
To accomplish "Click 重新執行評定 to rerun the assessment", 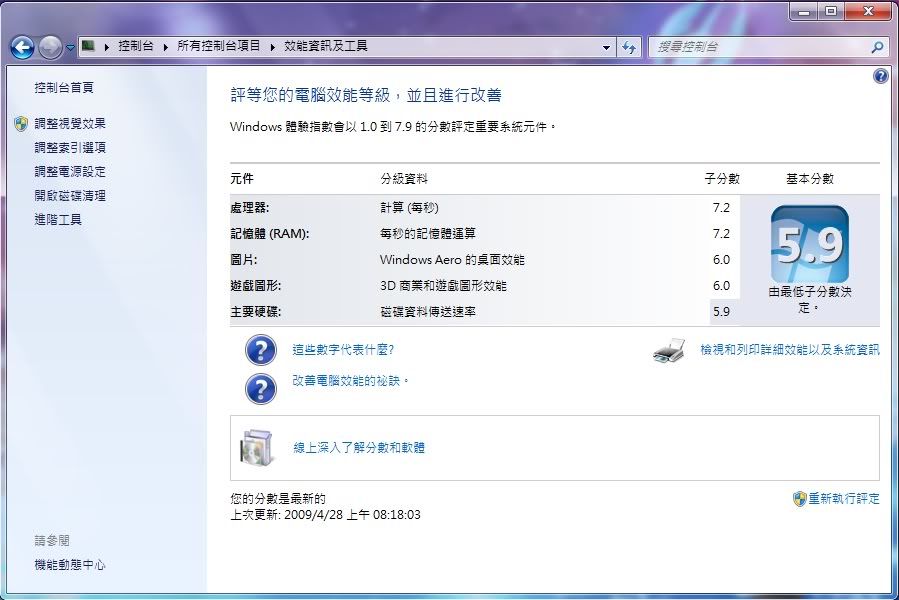I will 844,498.
